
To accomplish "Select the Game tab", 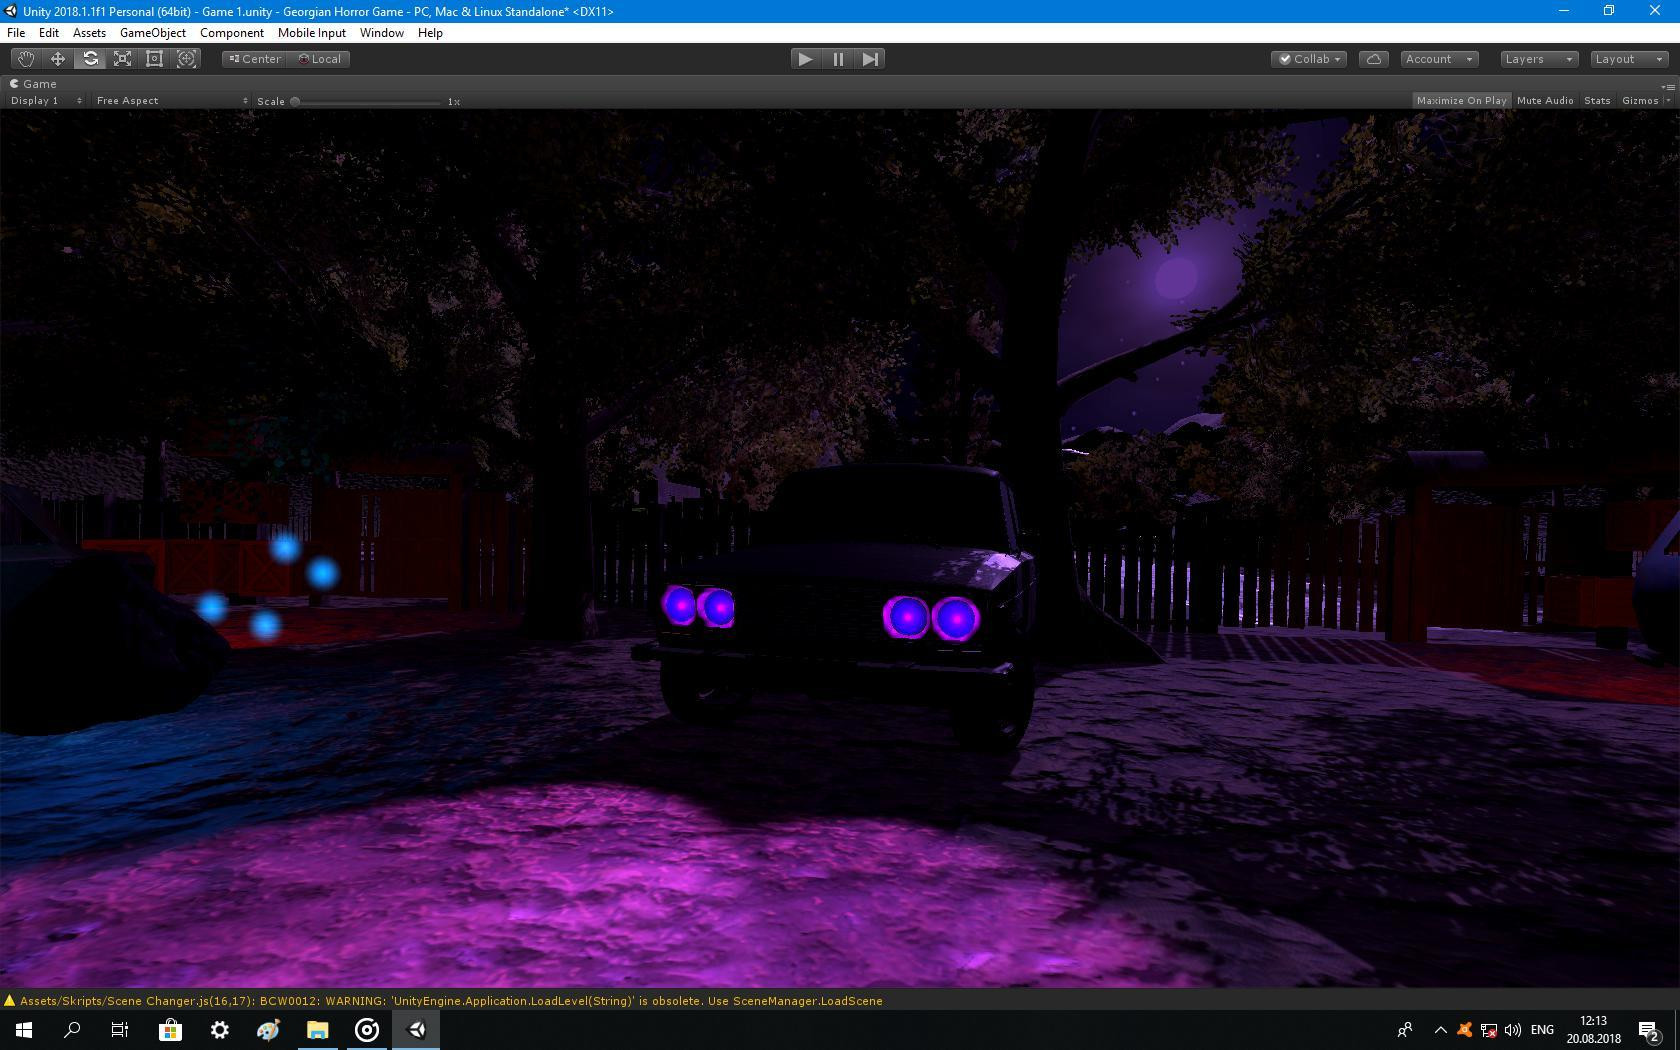I will tap(34, 84).
